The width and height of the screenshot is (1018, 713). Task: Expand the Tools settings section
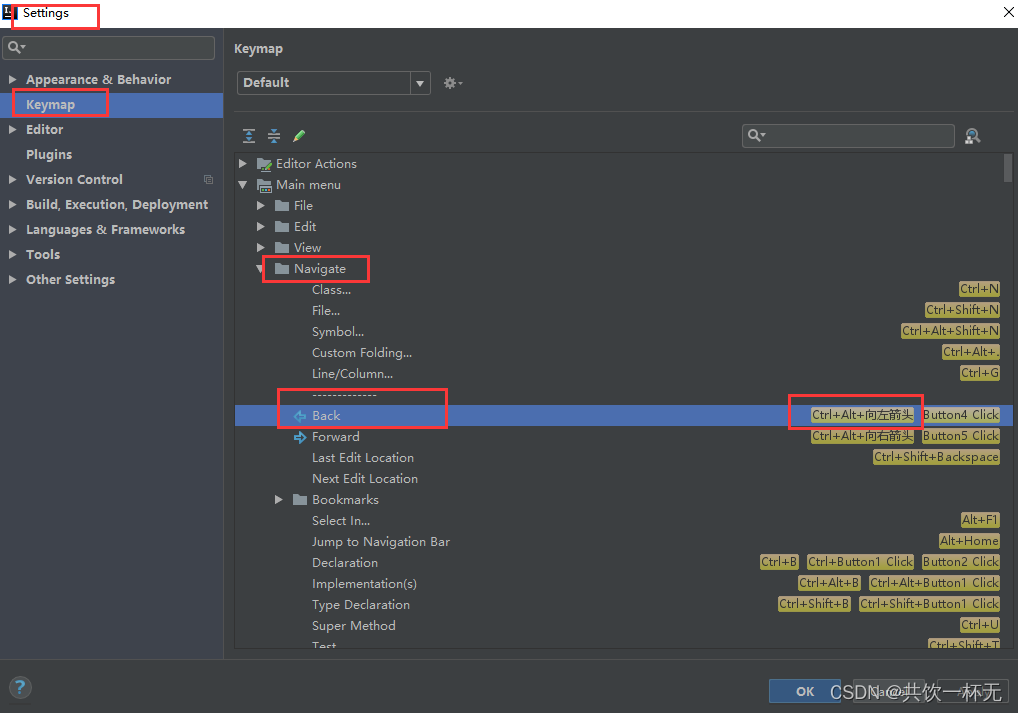pyautogui.click(x=12, y=254)
